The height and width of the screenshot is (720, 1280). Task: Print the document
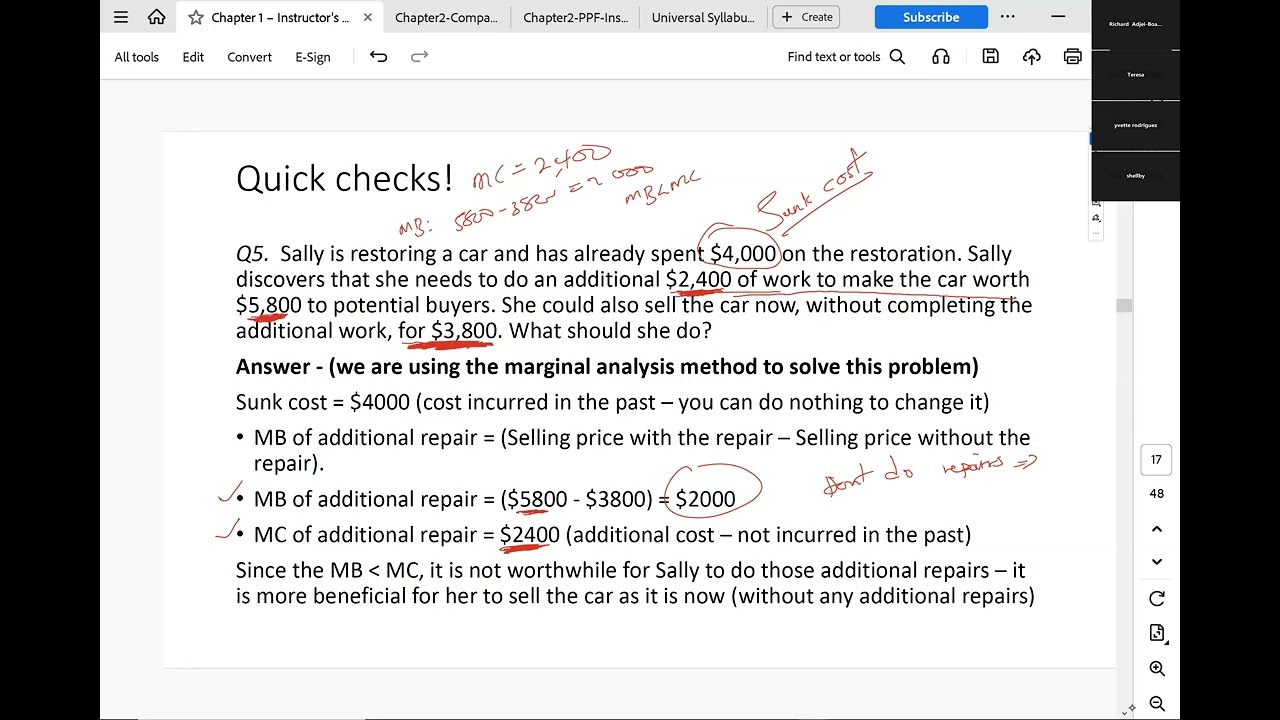coord(1072,57)
